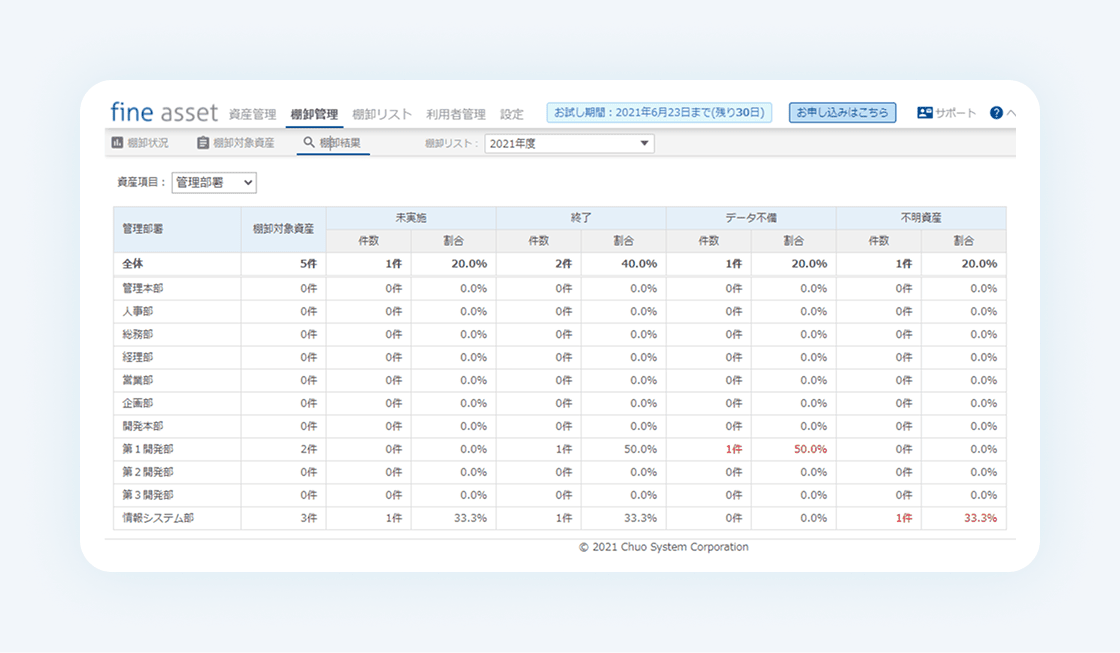1120x653 pixels.
Task: Click the 全体 row label
Action: 133,264
